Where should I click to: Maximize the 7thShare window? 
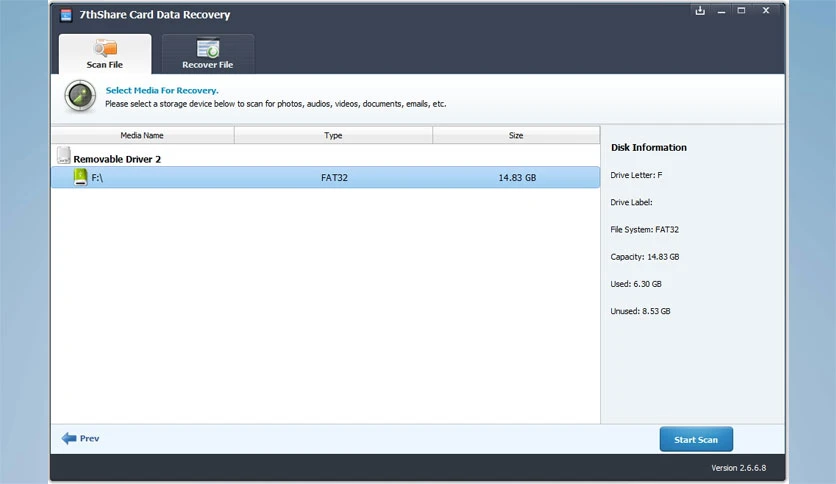741,10
